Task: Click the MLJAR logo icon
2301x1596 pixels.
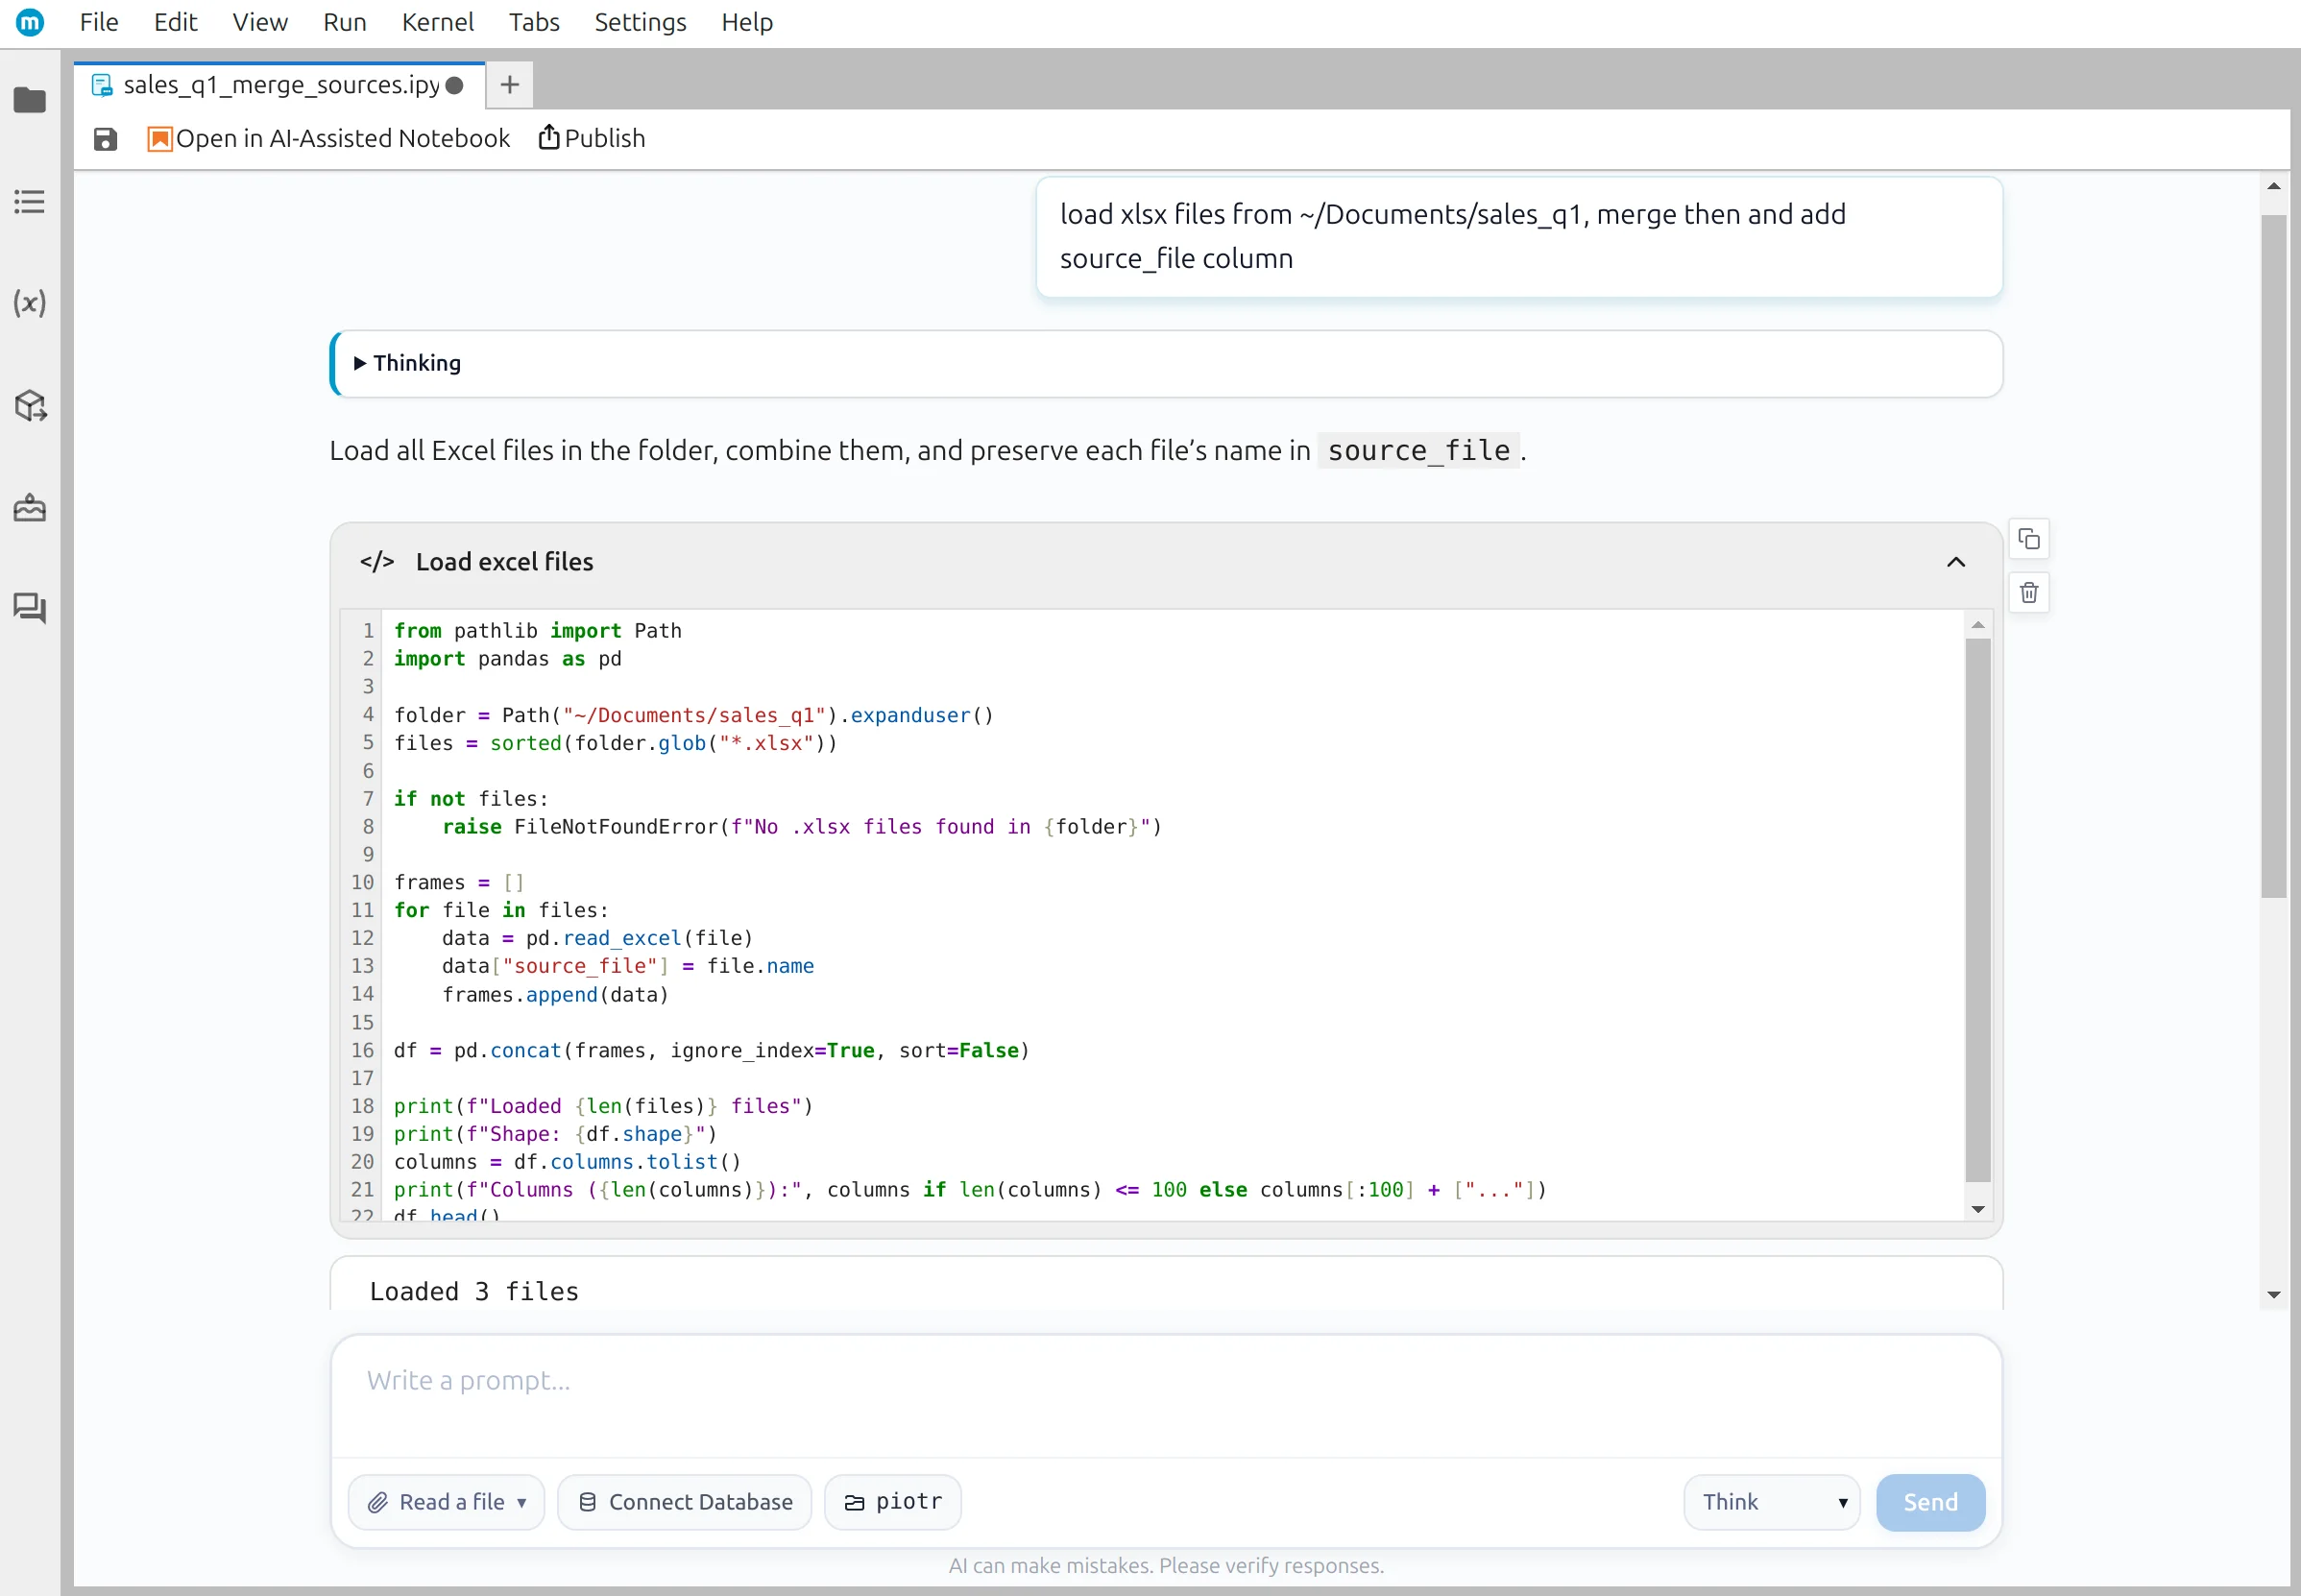Action: 30,22
